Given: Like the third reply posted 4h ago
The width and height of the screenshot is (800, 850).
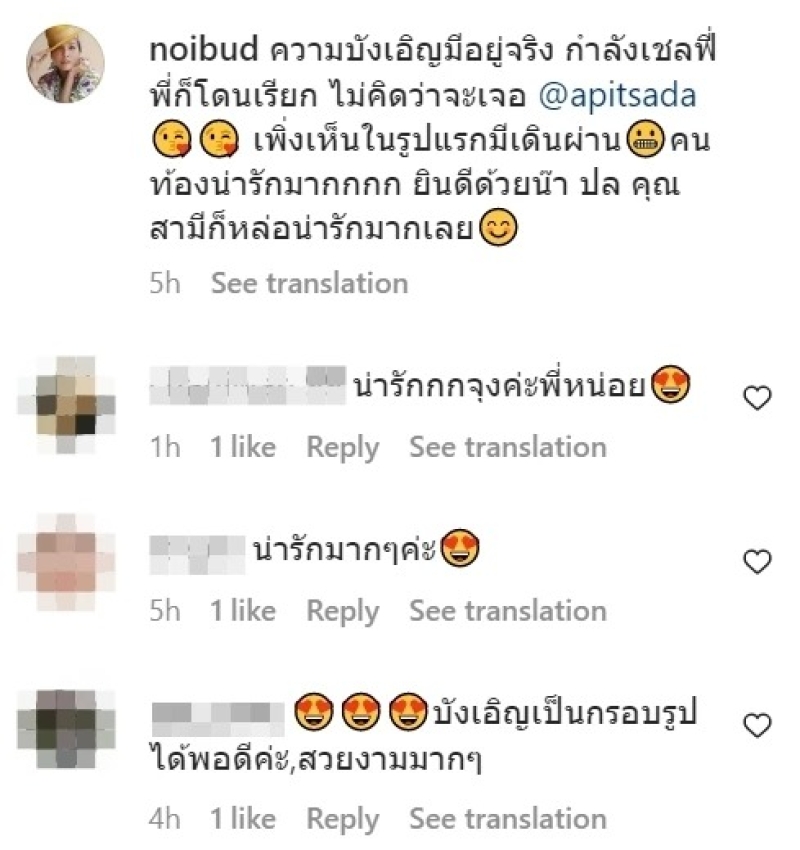Looking at the screenshot, I should (757, 725).
